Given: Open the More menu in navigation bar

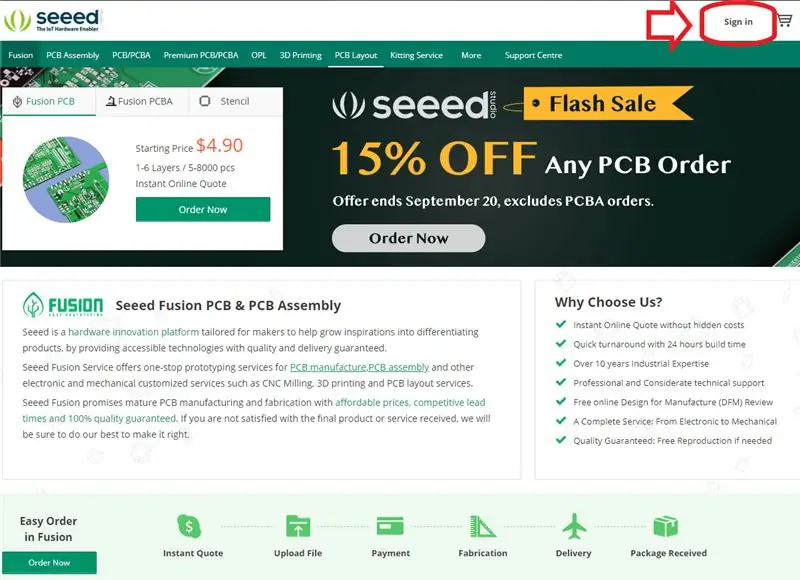Looking at the screenshot, I should click(471, 55).
